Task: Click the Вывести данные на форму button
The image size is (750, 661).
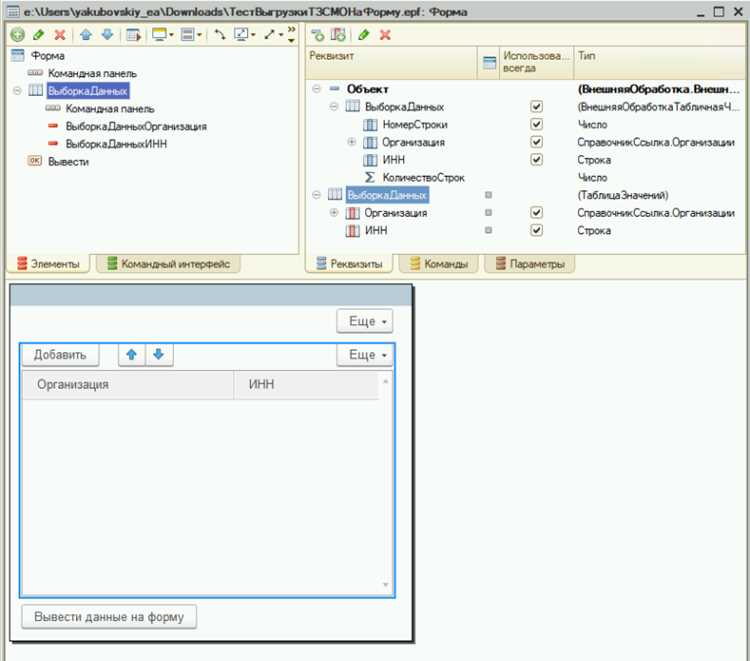Action: (109, 617)
